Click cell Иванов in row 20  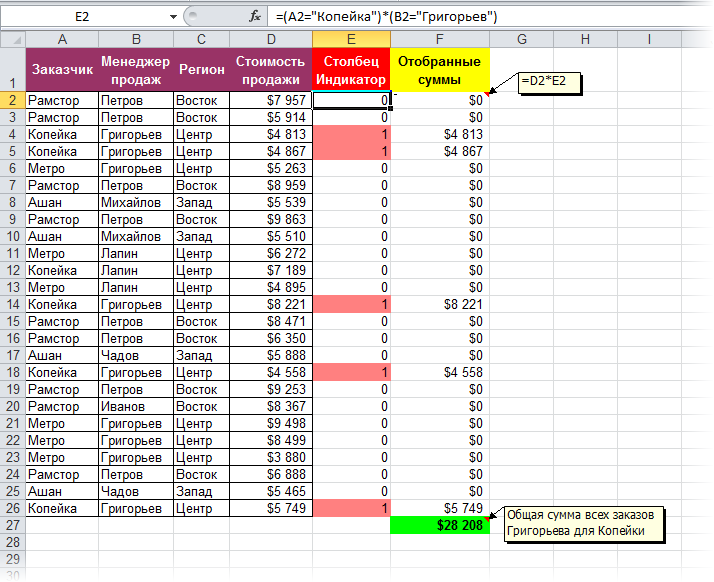pos(136,406)
